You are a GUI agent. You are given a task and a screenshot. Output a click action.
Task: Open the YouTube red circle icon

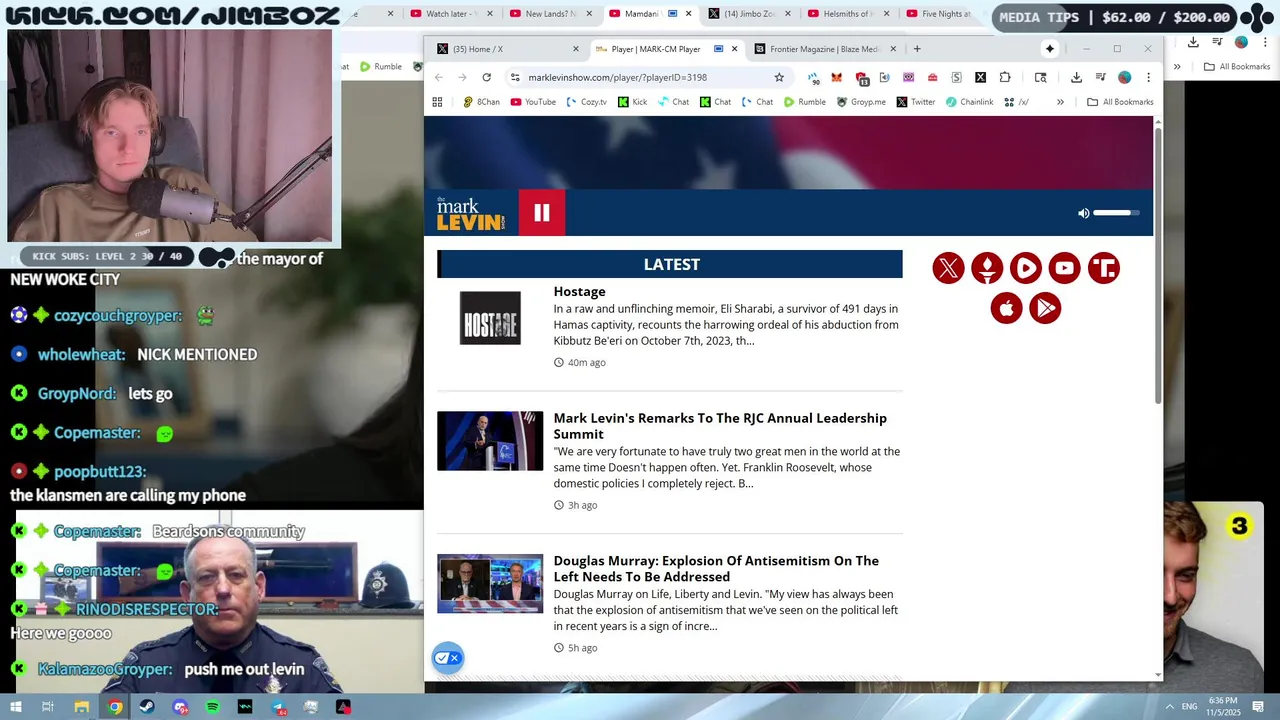click(x=1065, y=268)
